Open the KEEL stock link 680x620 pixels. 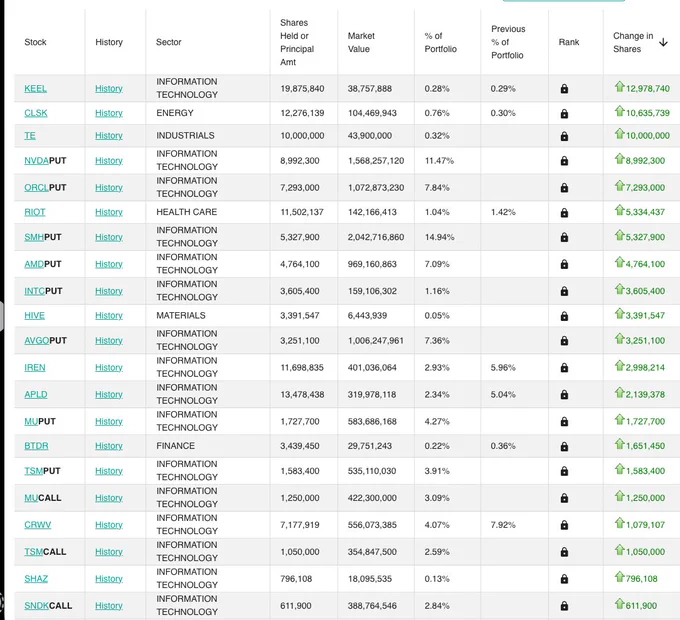click(36, 88)
